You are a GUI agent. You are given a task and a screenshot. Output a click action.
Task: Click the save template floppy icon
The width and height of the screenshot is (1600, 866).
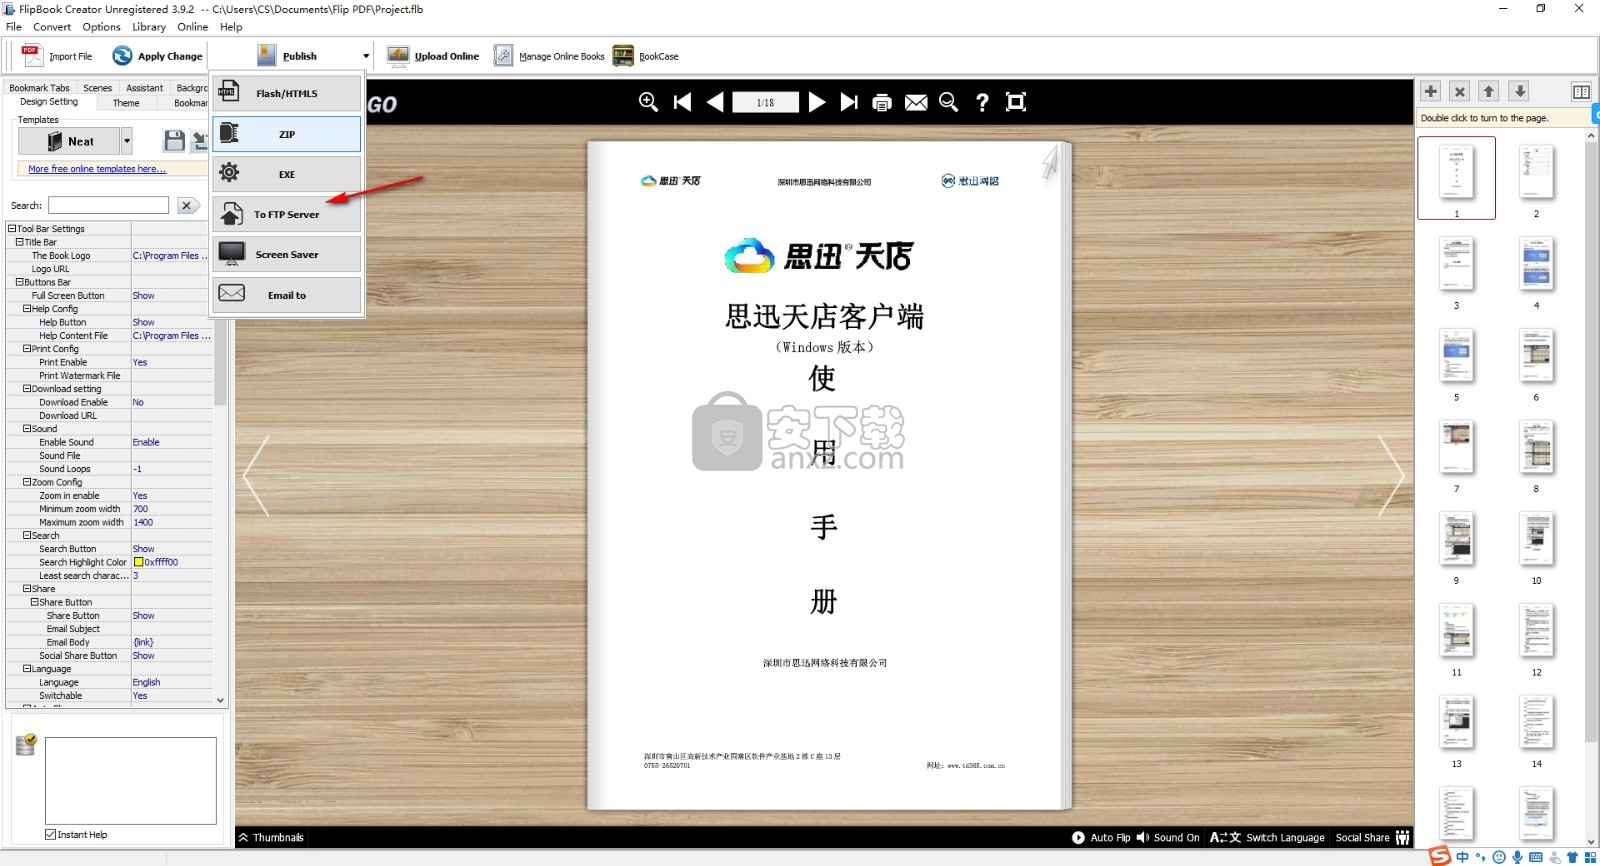[175, 141]
